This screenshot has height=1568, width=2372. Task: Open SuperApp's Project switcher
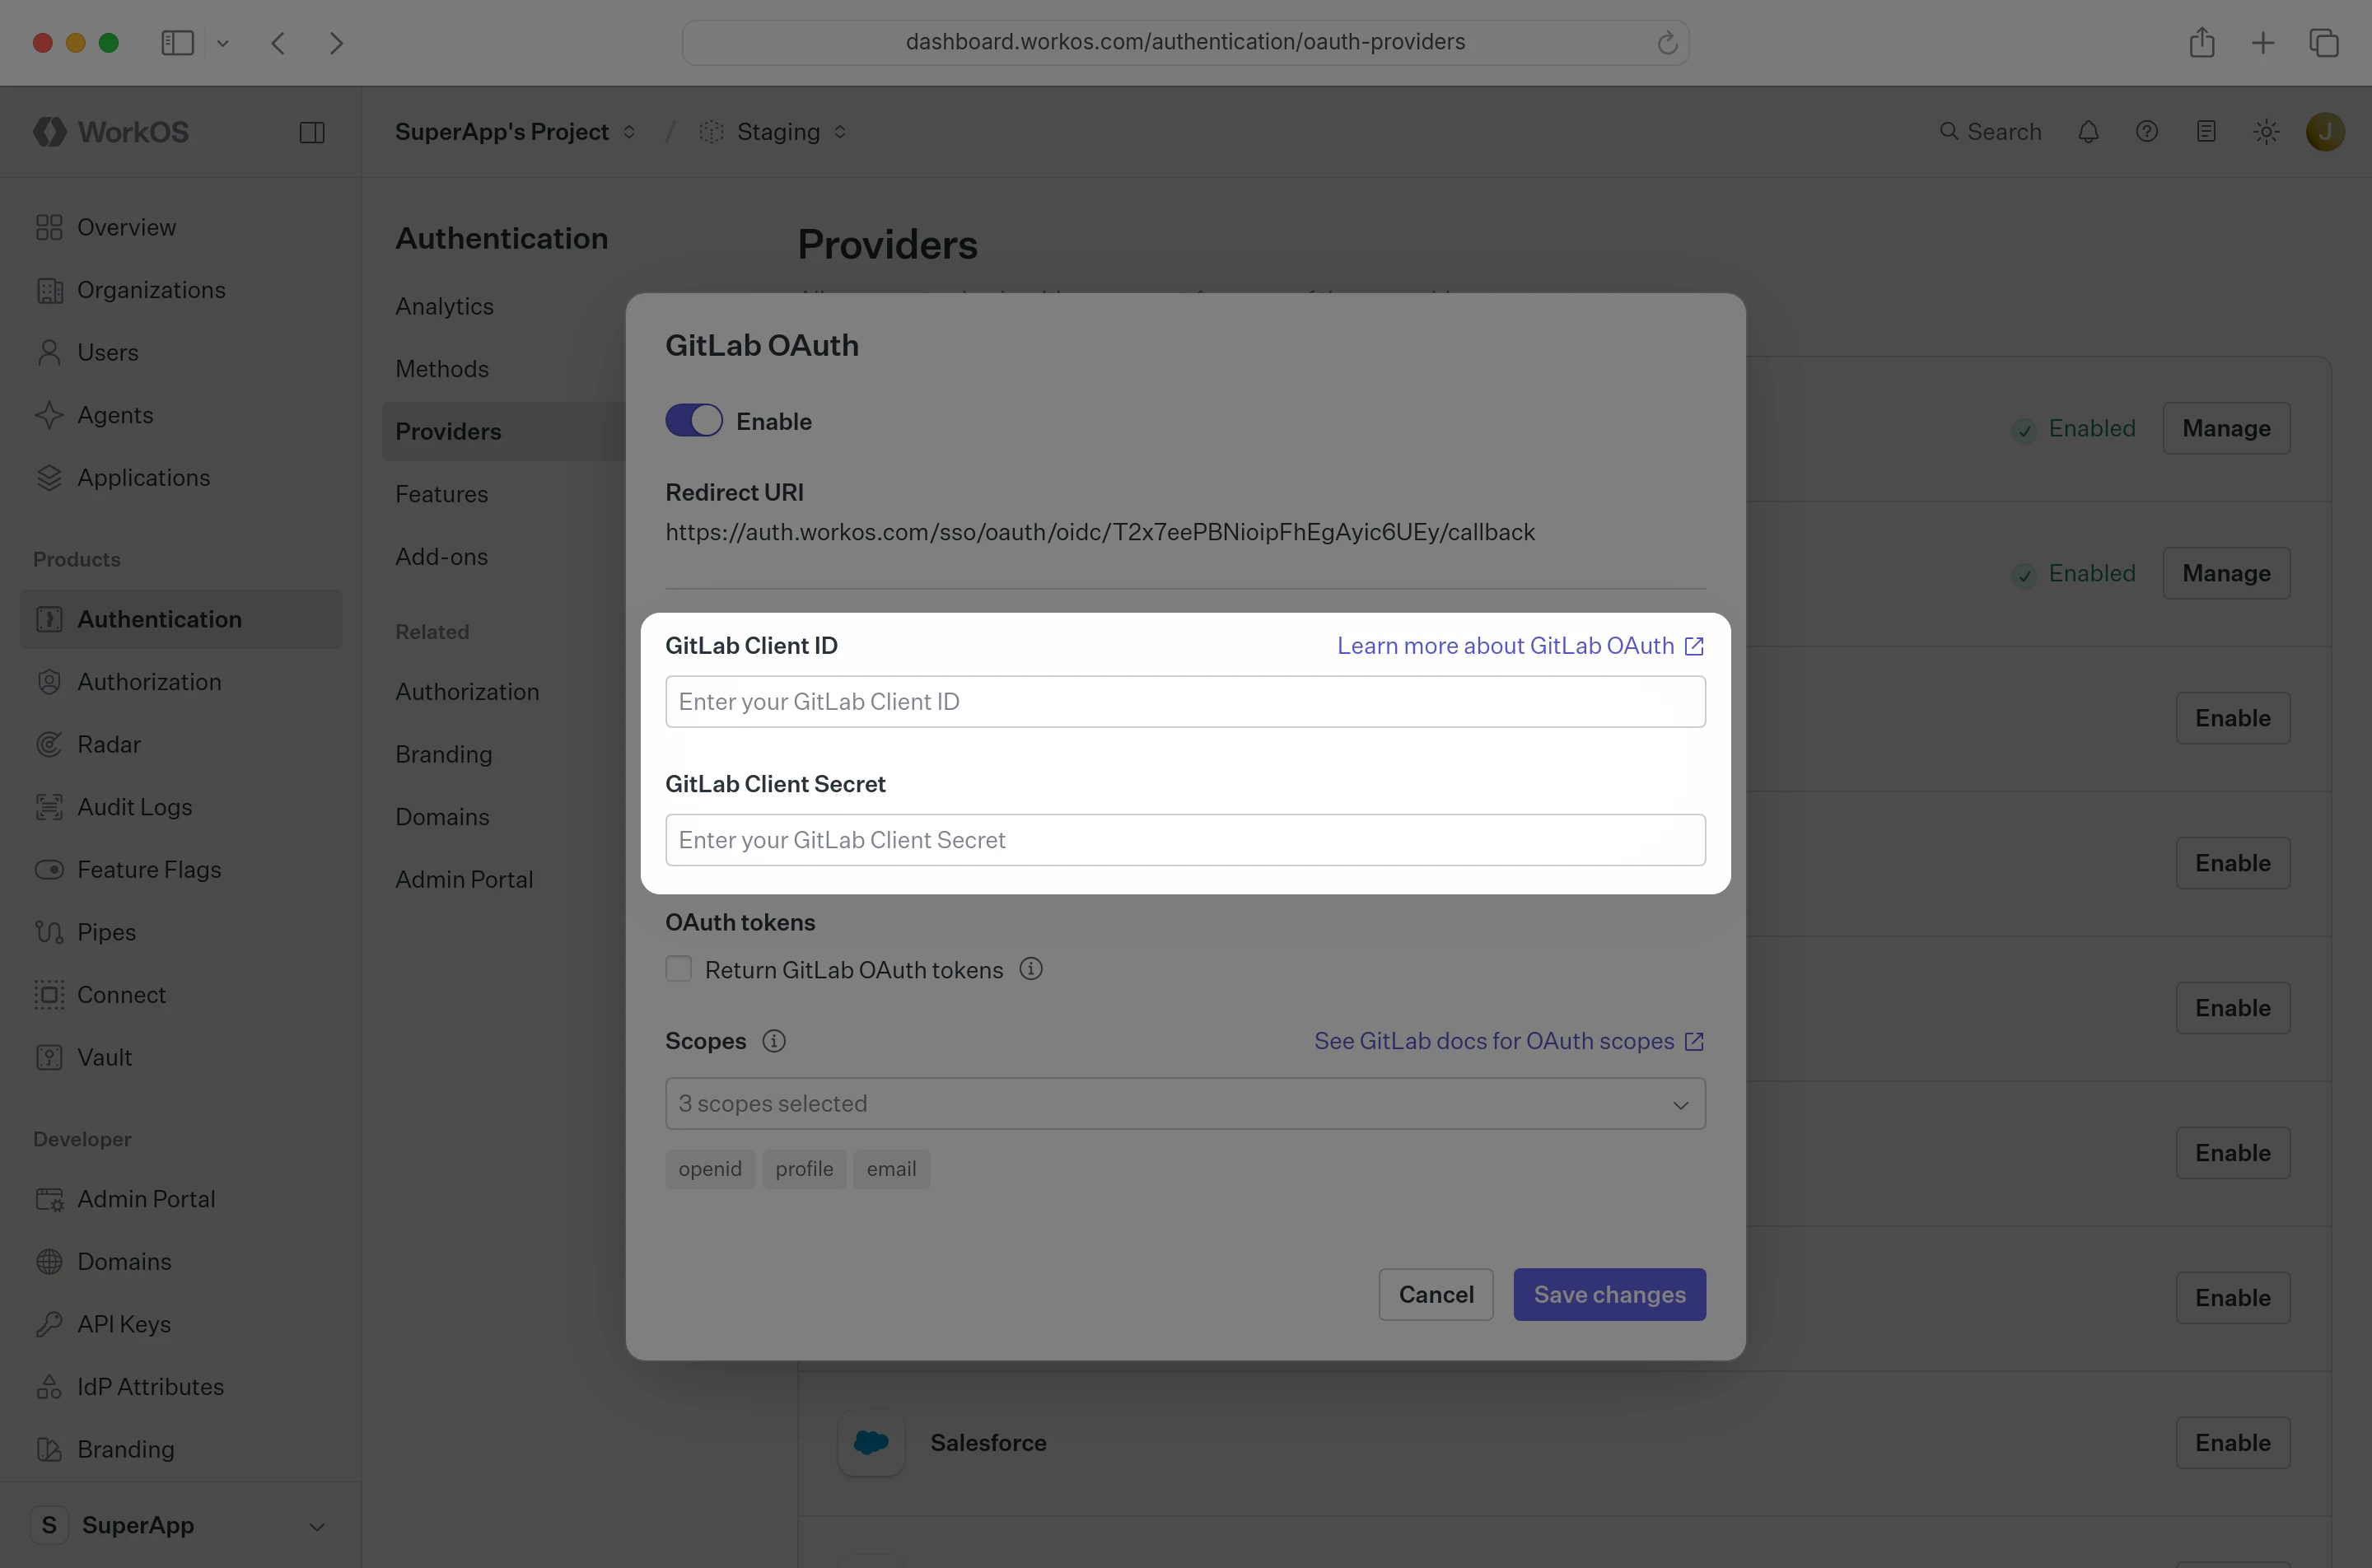515,132
